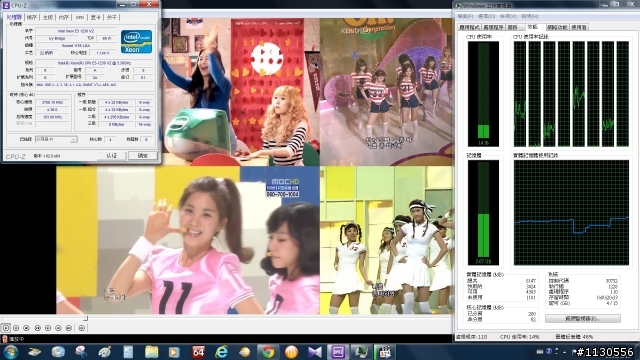This screenshot has width=640, height=360.
Task: Click the Intel Xeon E3 1230 V2 name field
Action: coord(76,31)
